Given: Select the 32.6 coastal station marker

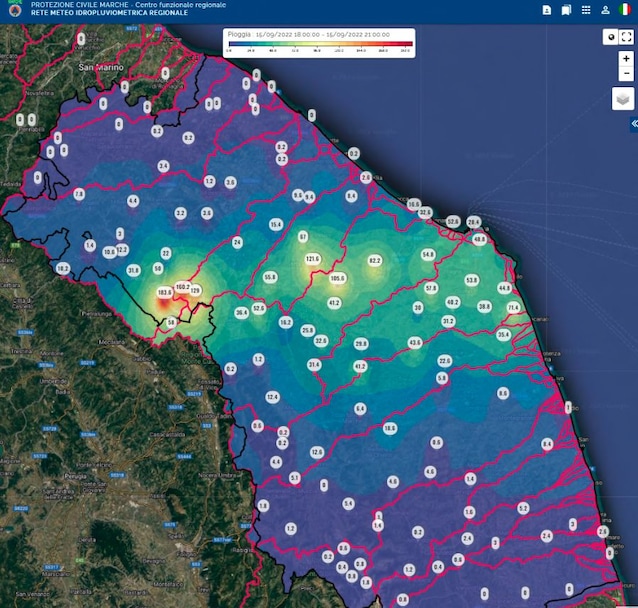Looking at the screenshot, I should pos(425,212).
